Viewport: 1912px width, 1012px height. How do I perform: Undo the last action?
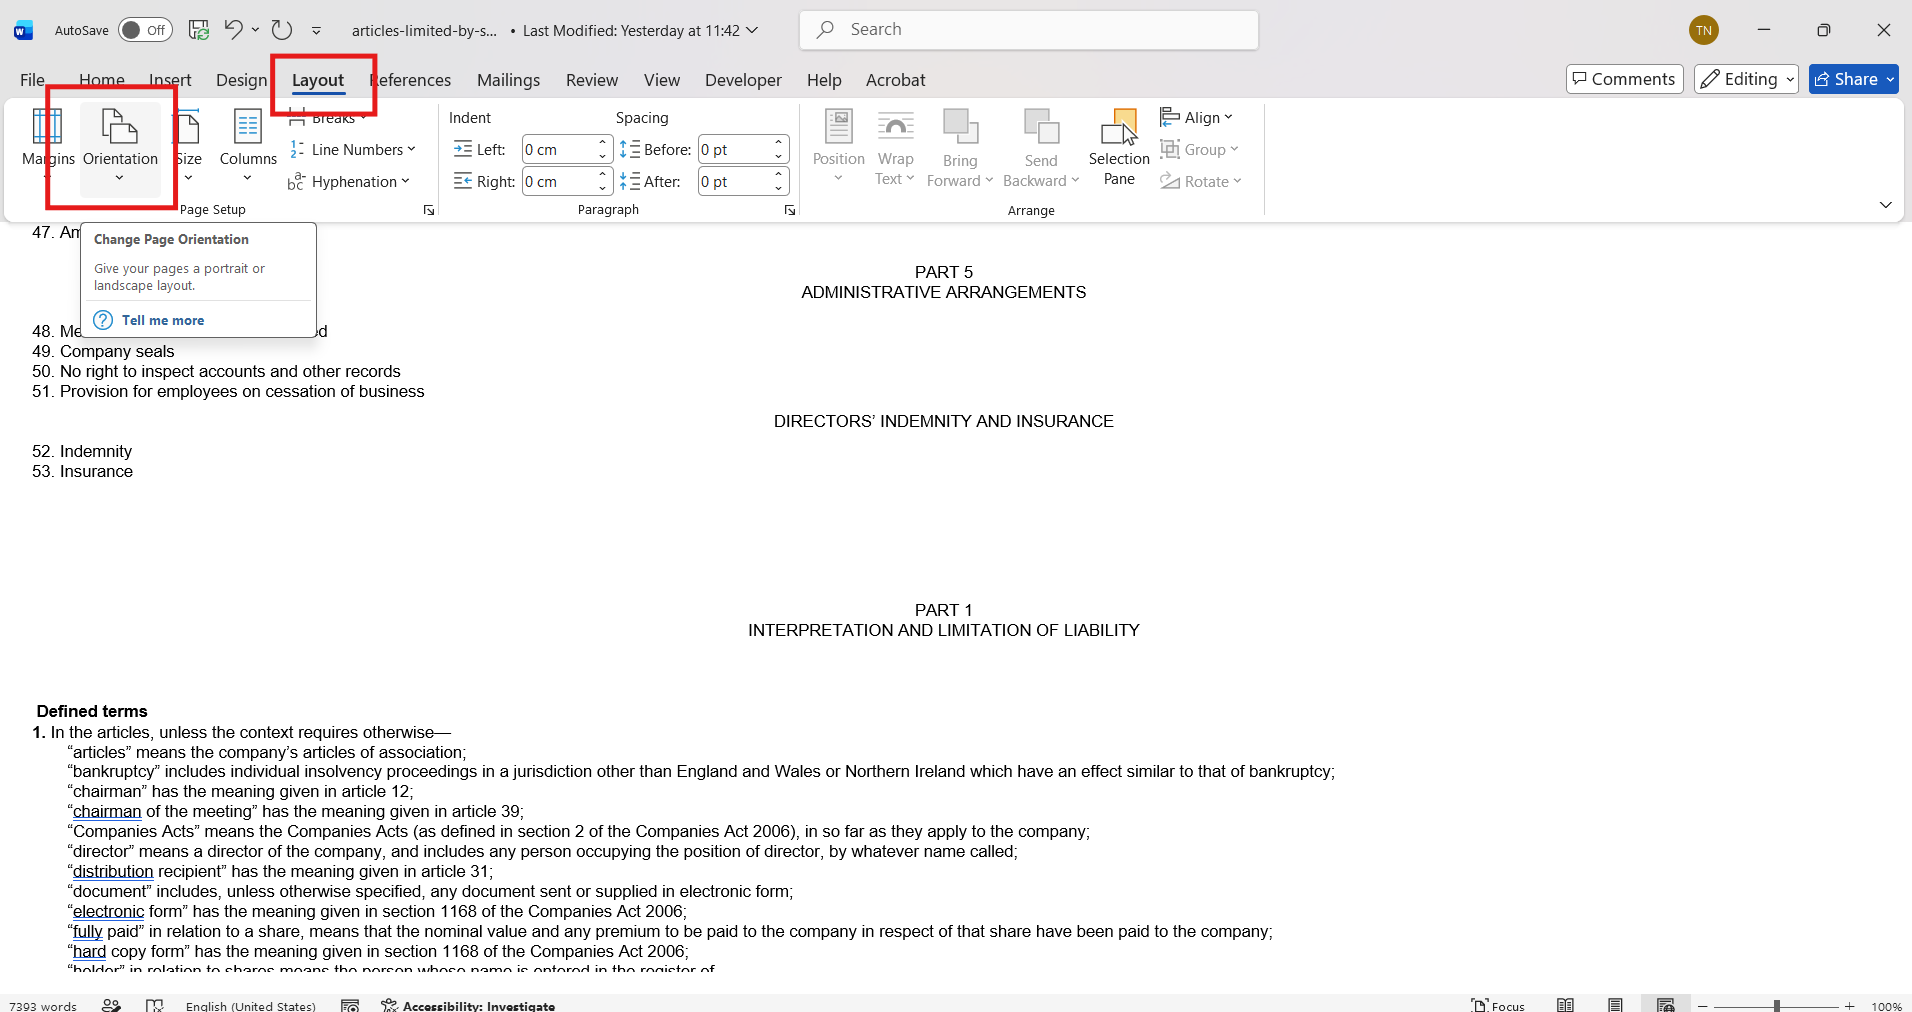(x=233, y=30)
